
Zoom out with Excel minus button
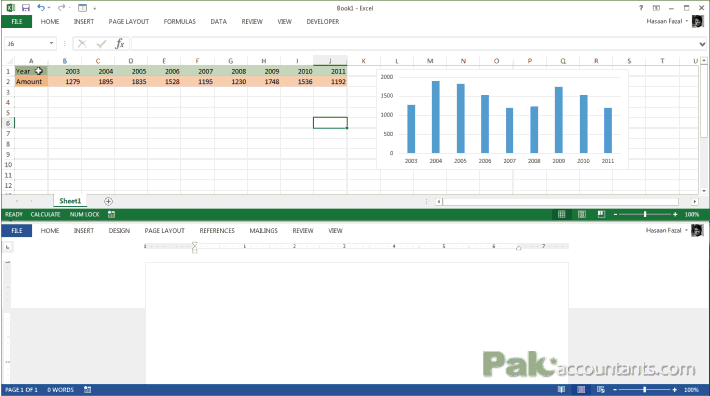(615, 215)
